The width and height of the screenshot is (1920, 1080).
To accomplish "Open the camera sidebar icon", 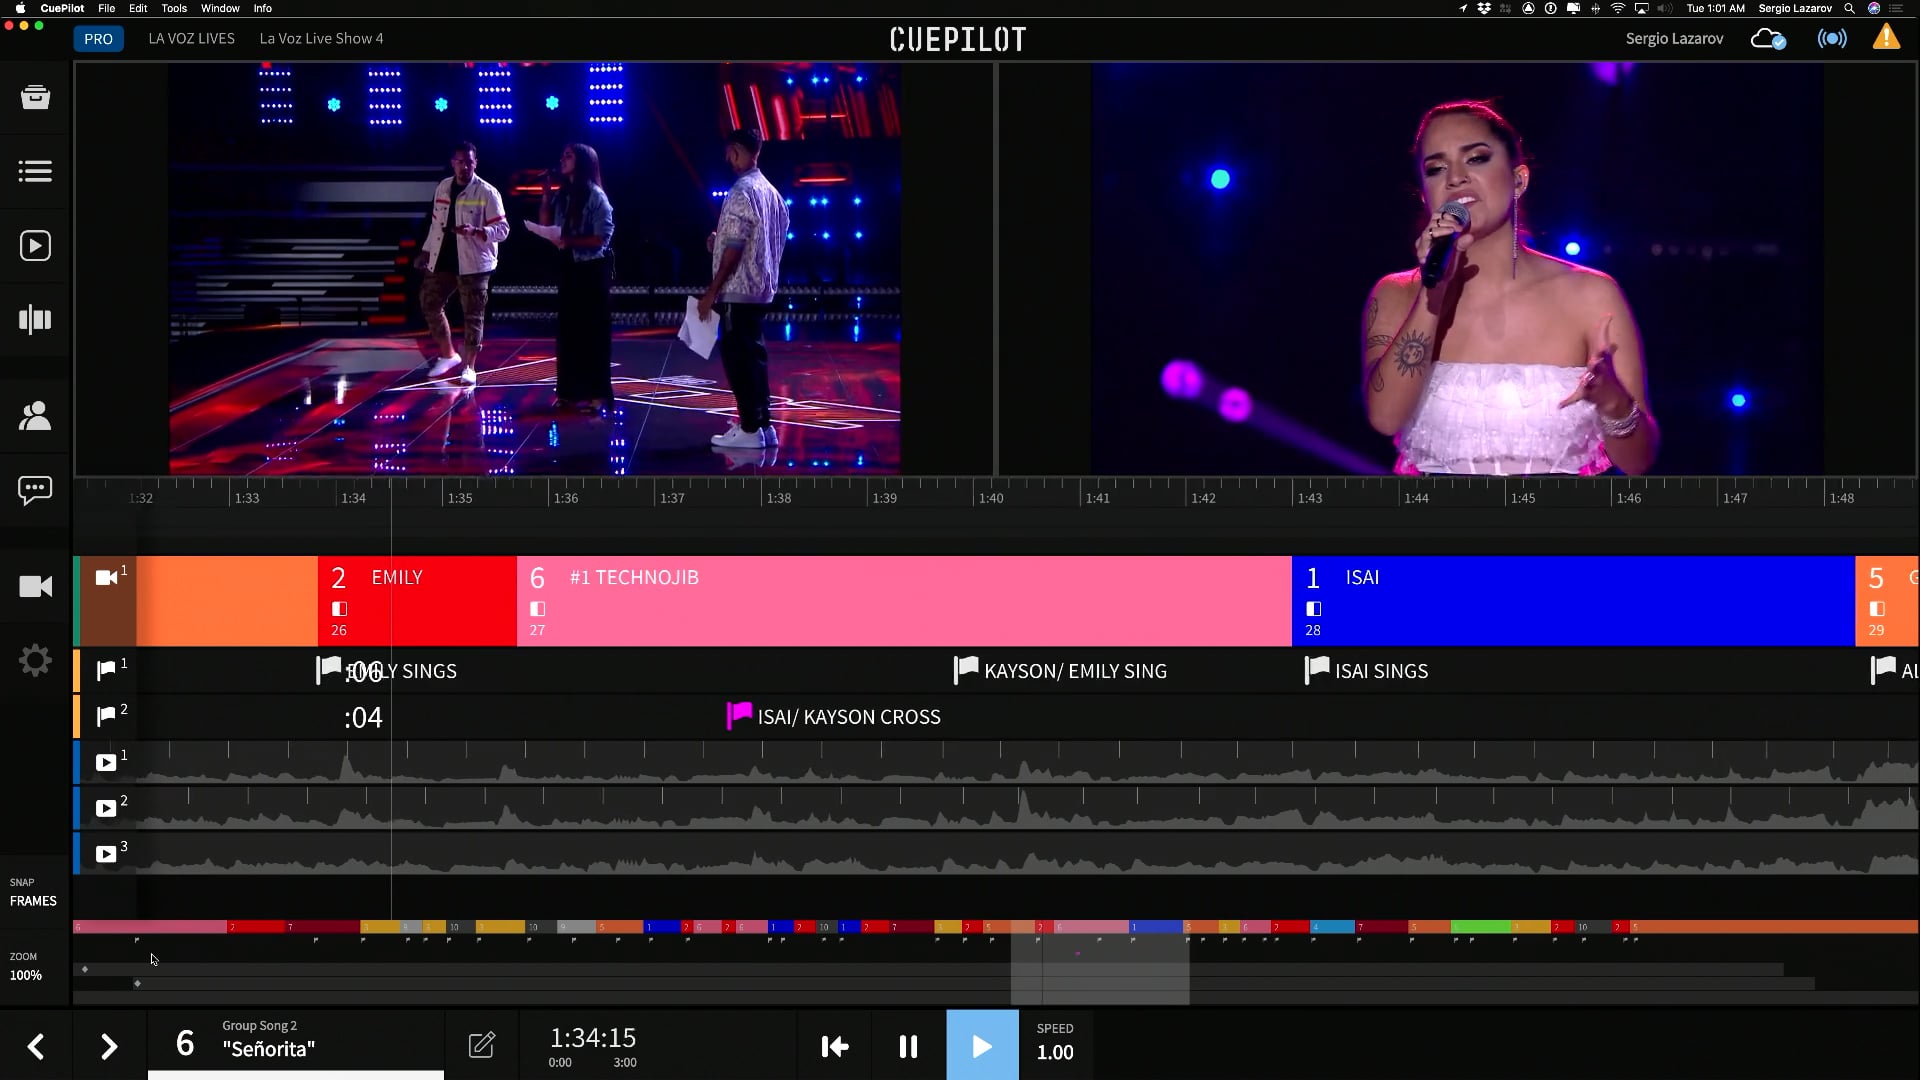I will (x=35, y=586).
